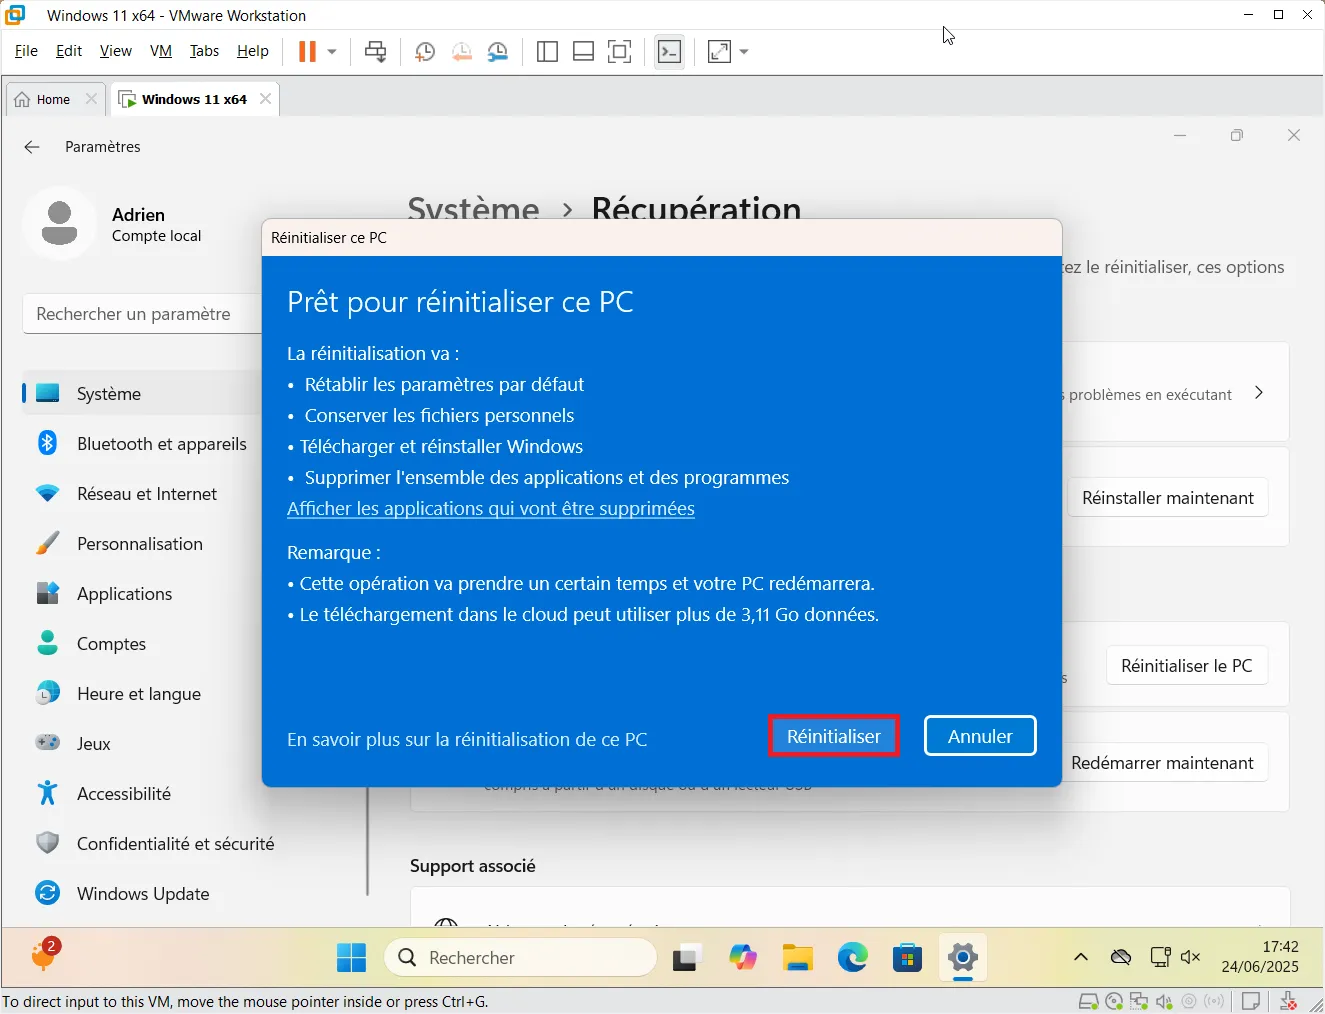1325x1014 pixels.
Task: Open link Afficher les applications qui vont être supprimées
Action: coord(491,509)
